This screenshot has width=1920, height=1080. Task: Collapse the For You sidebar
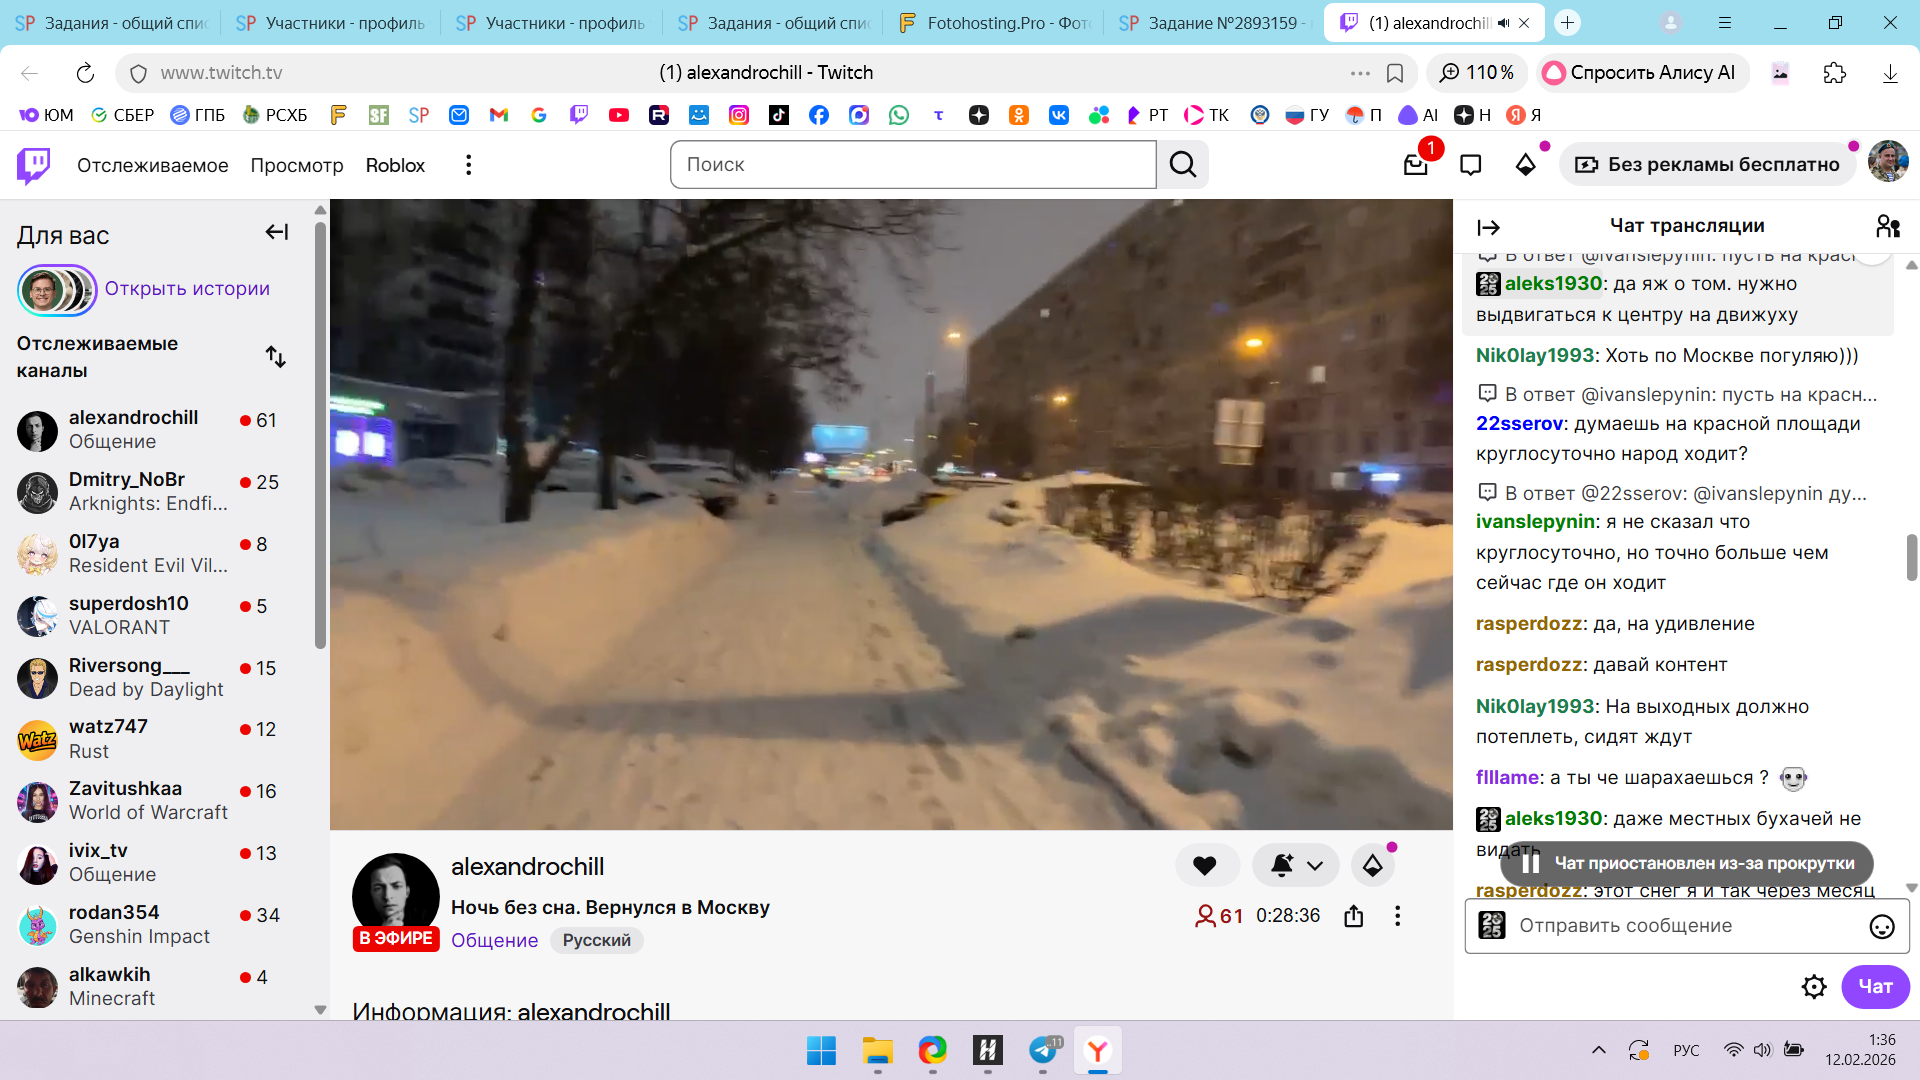(277, 233)
